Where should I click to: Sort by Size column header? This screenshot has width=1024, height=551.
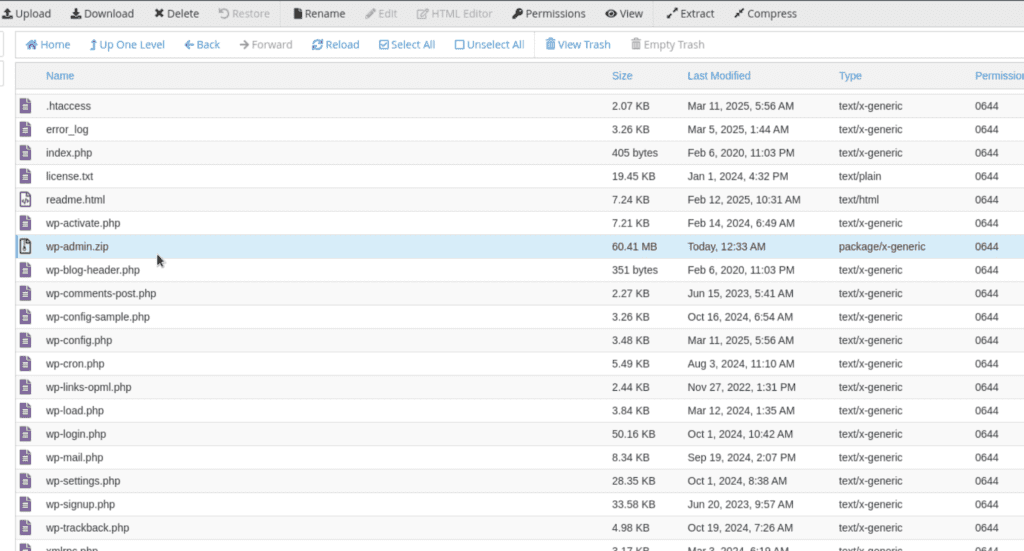(622, 76)
